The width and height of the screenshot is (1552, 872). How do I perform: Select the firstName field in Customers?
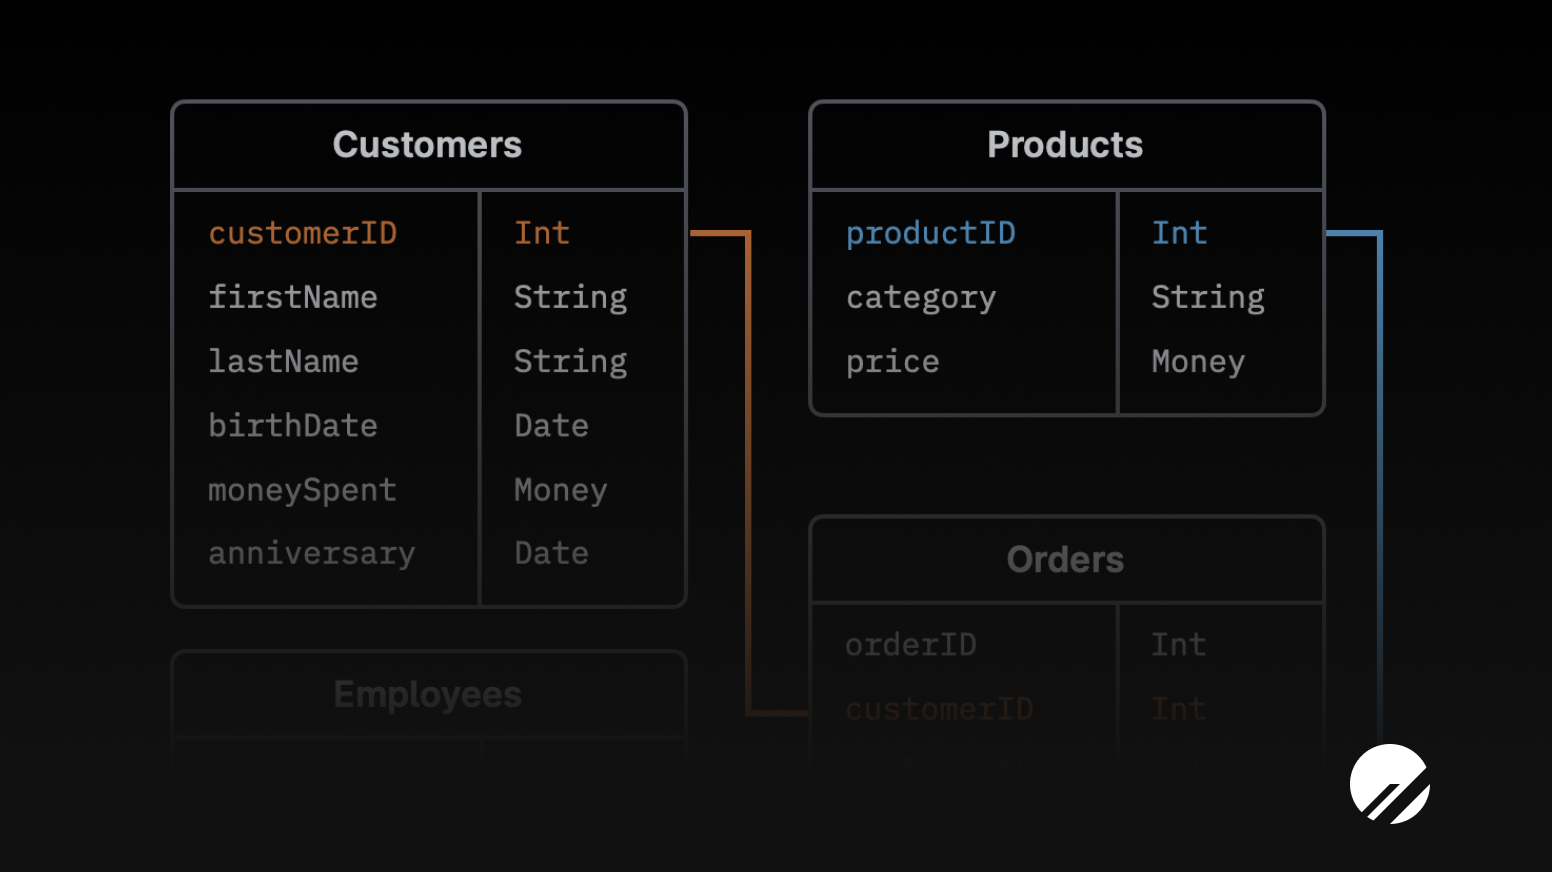(293, 297)
